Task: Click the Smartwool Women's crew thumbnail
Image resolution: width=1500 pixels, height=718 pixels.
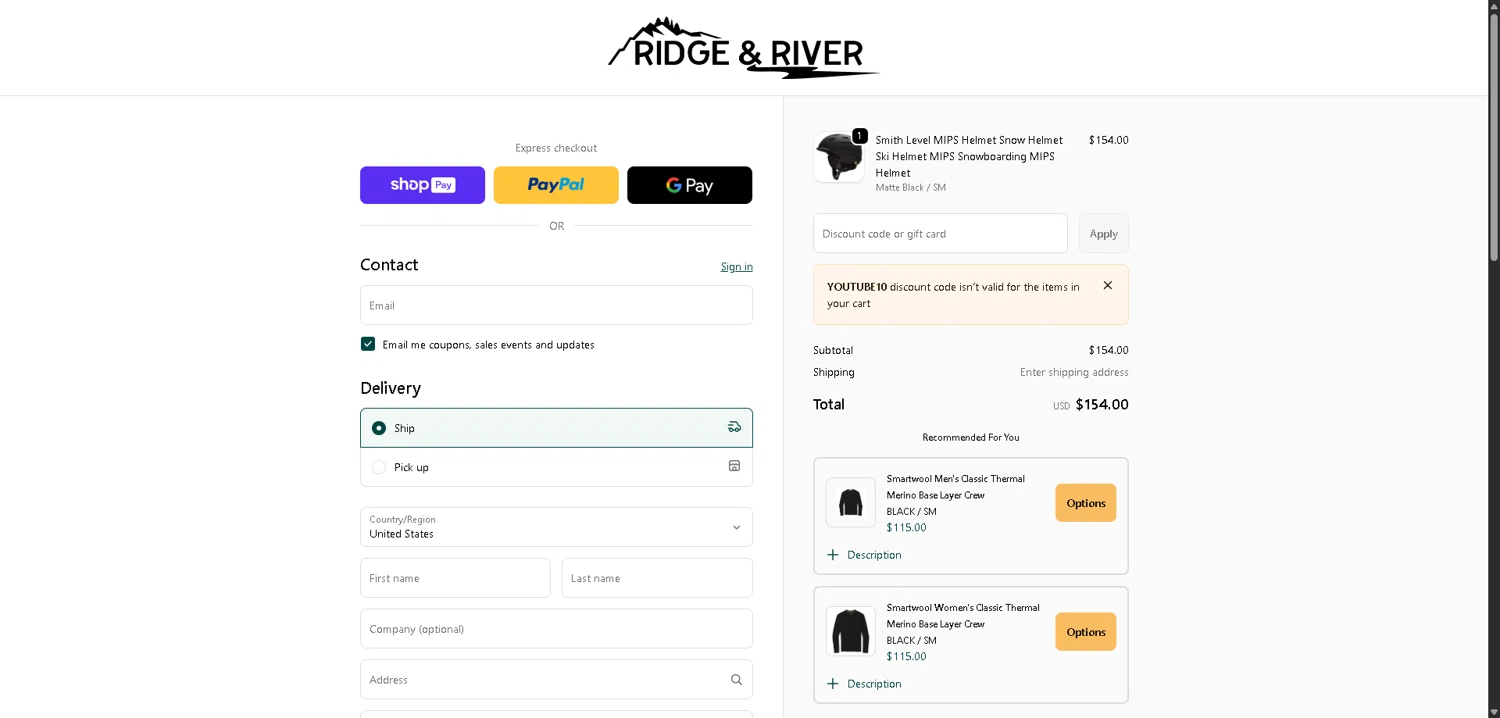Action: (851, 631)
